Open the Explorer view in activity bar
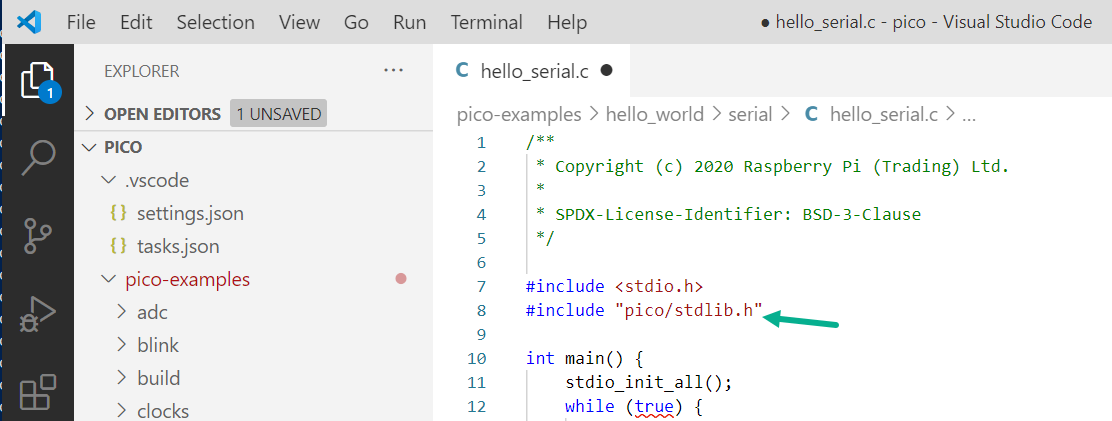Image resolution: width=1112 pixels, height=421 pixels. point(39,82)
